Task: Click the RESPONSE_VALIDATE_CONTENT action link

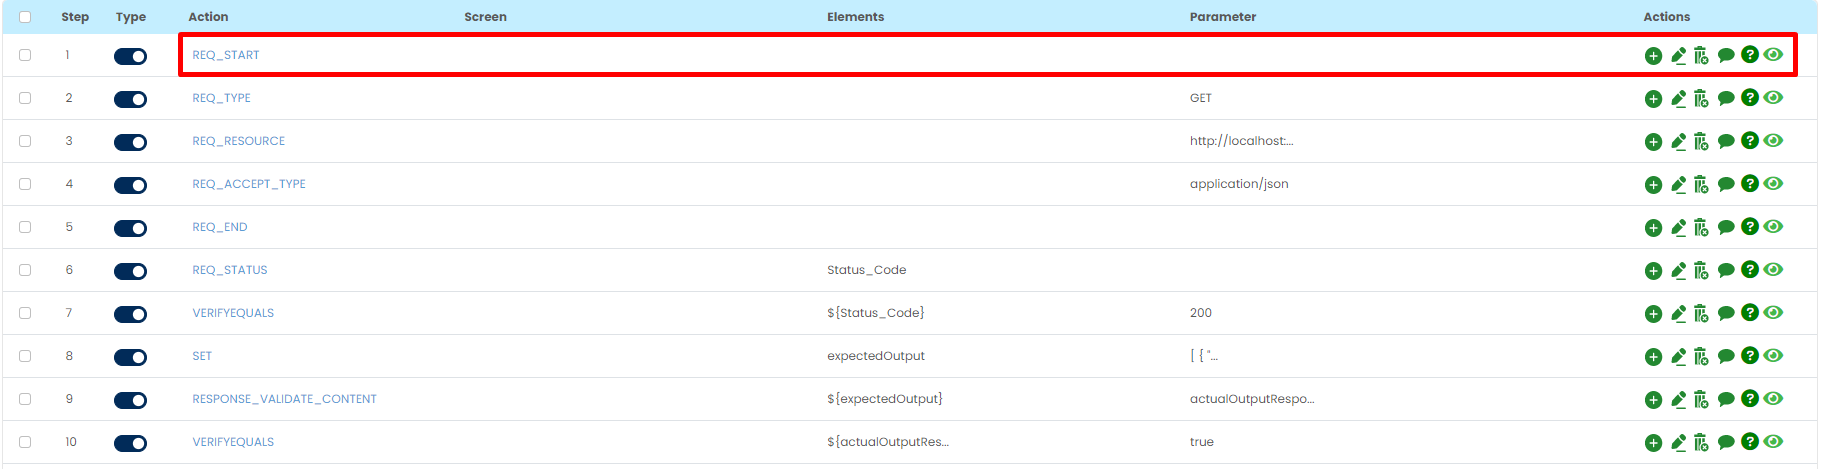Action: [x=284, y=399]
